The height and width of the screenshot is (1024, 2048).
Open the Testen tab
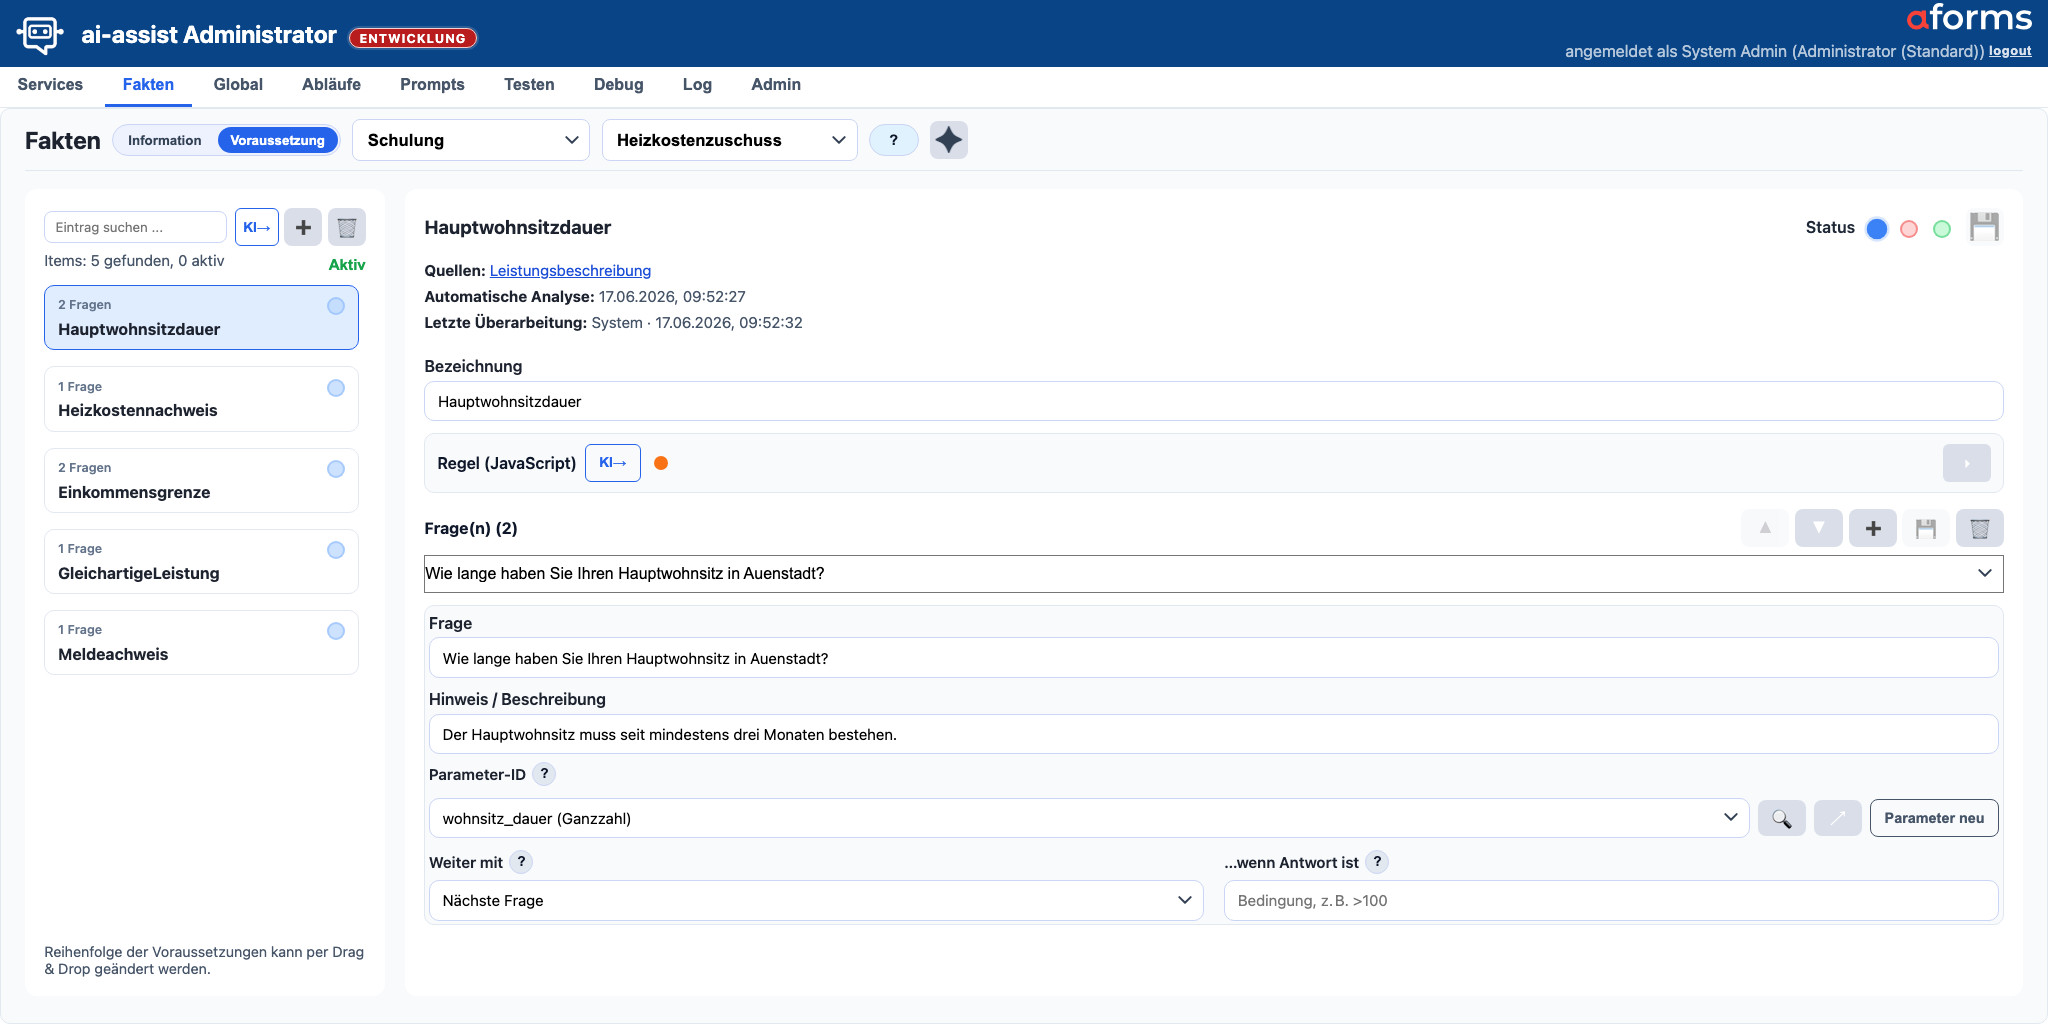529,85
